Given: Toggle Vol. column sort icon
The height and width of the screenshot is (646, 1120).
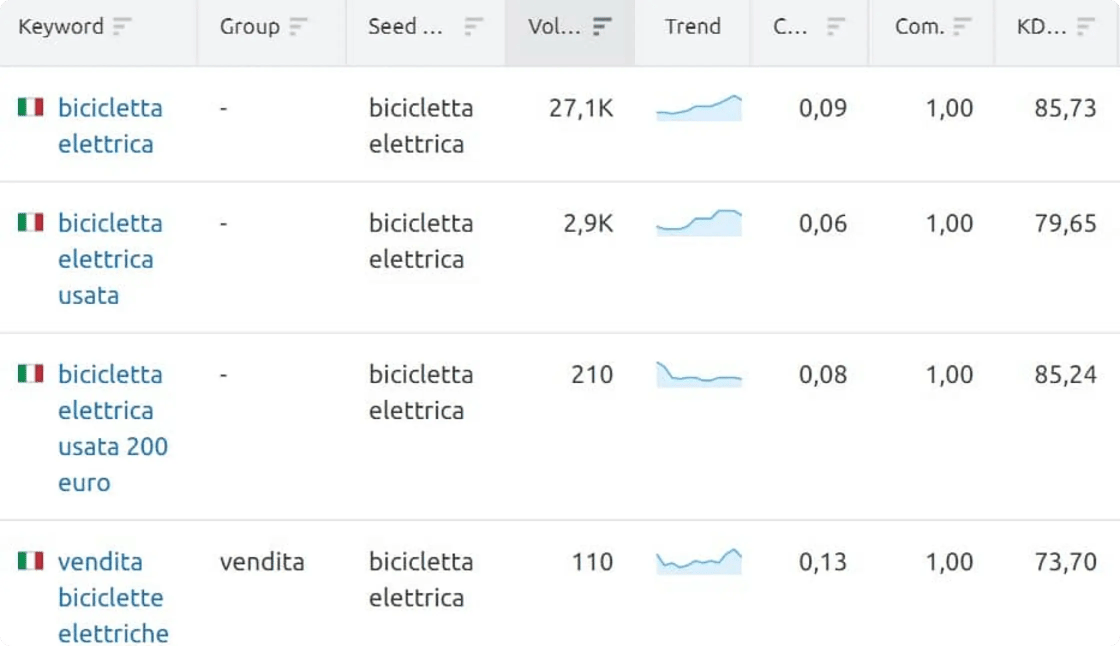Looking at the screenshot, I should click(x=602, y=26).
